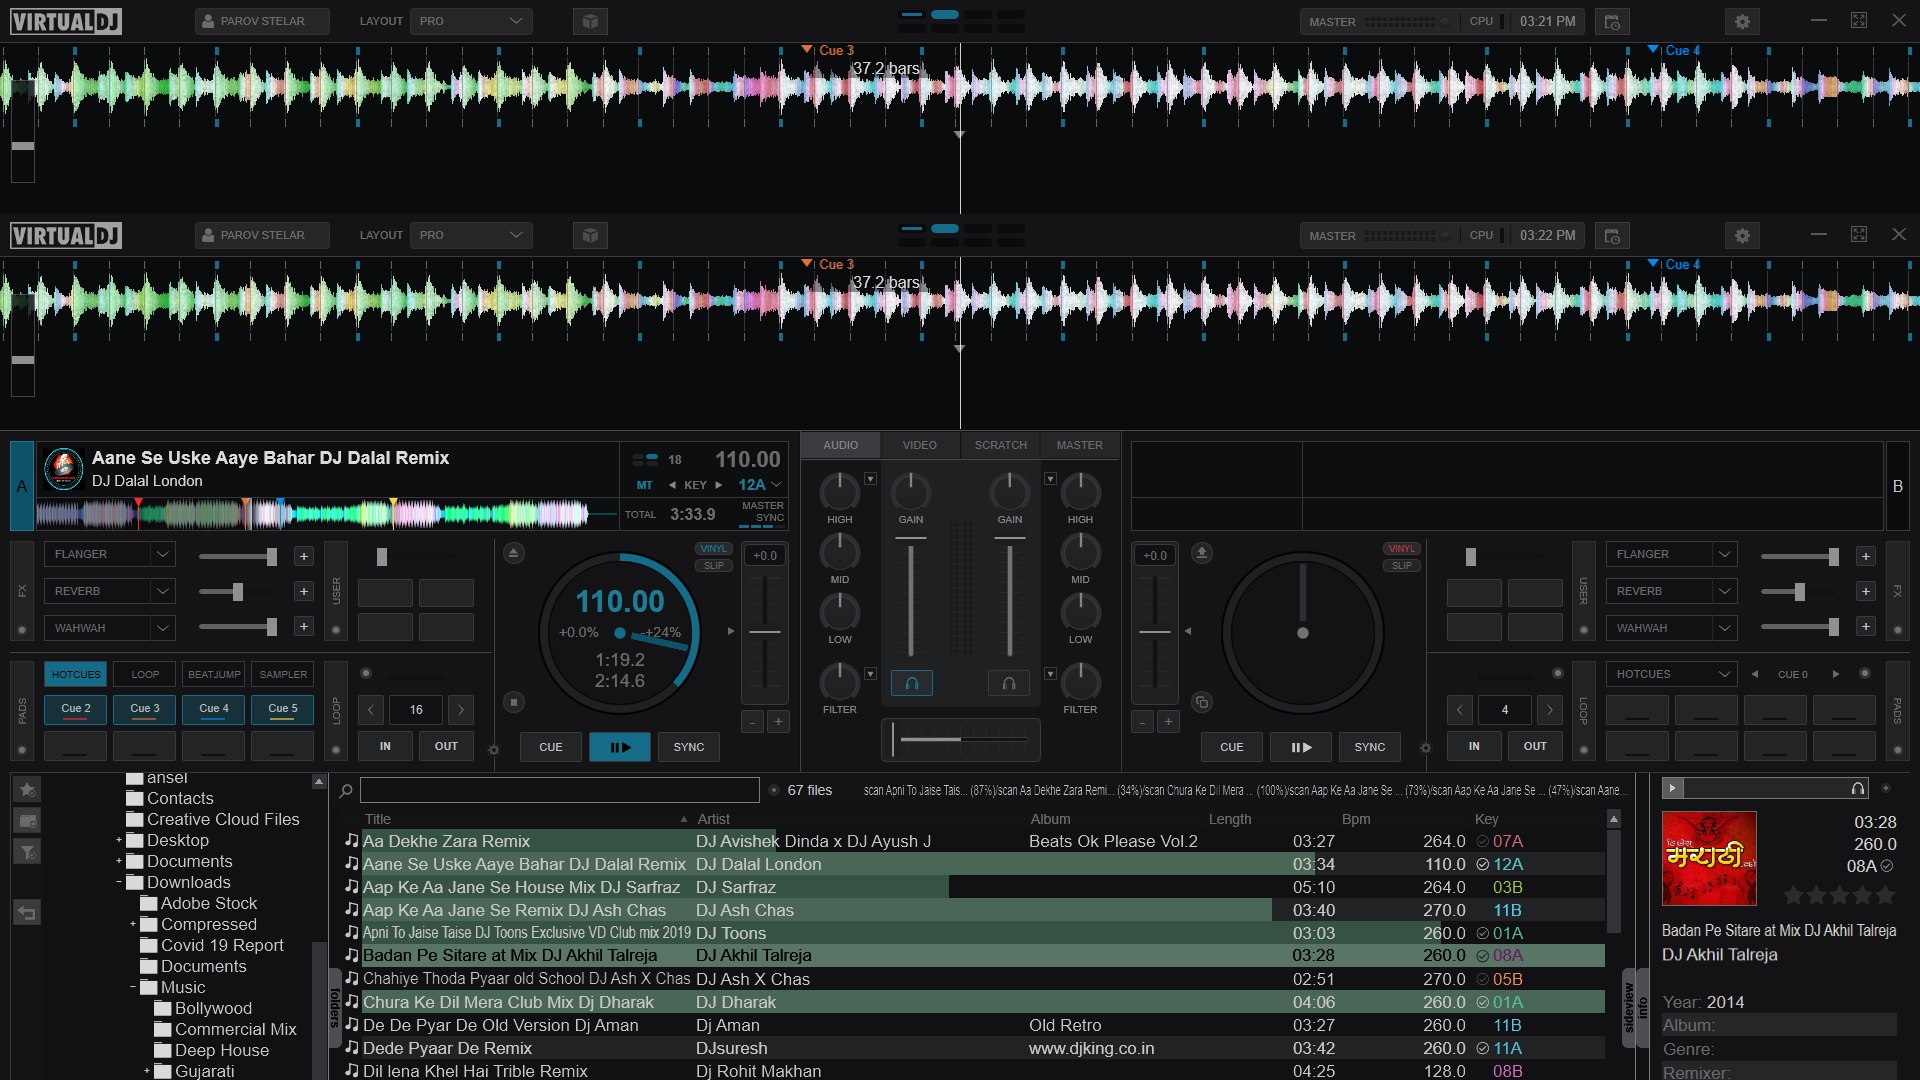This screenshot has height=1080, width=1920.
Task: Collapse the Downloads folder in the tree
Action: tap(119, 882)
